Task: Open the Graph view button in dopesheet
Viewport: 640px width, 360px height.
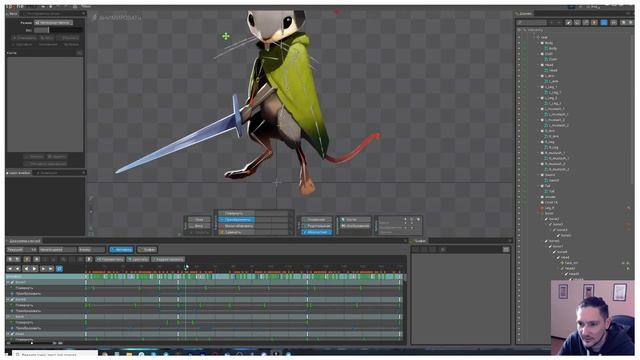Action: (147, 249)
